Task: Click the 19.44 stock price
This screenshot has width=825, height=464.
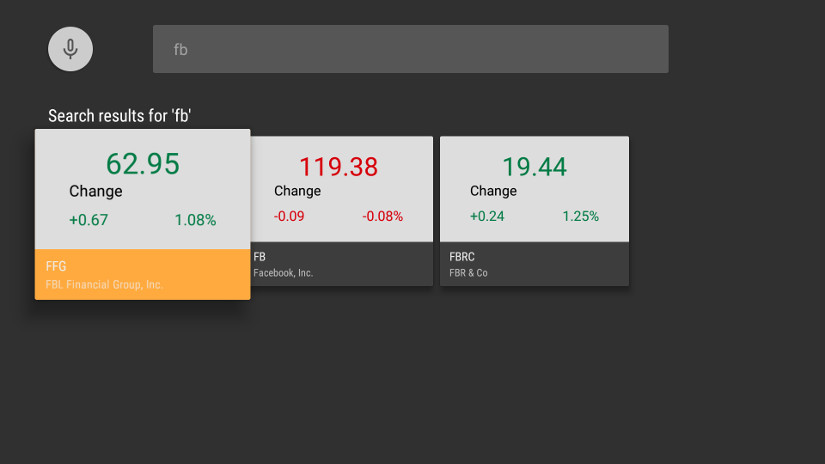Action: point(534,166)
